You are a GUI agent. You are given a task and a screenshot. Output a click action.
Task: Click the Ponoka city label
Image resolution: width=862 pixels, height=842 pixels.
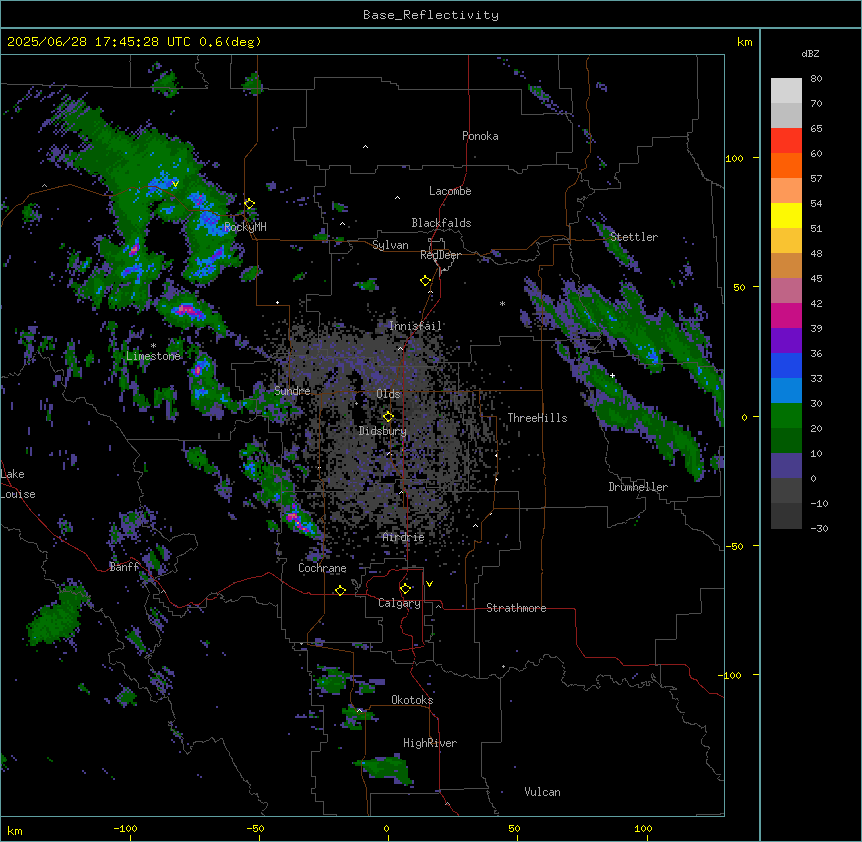(x=480, y=136)
